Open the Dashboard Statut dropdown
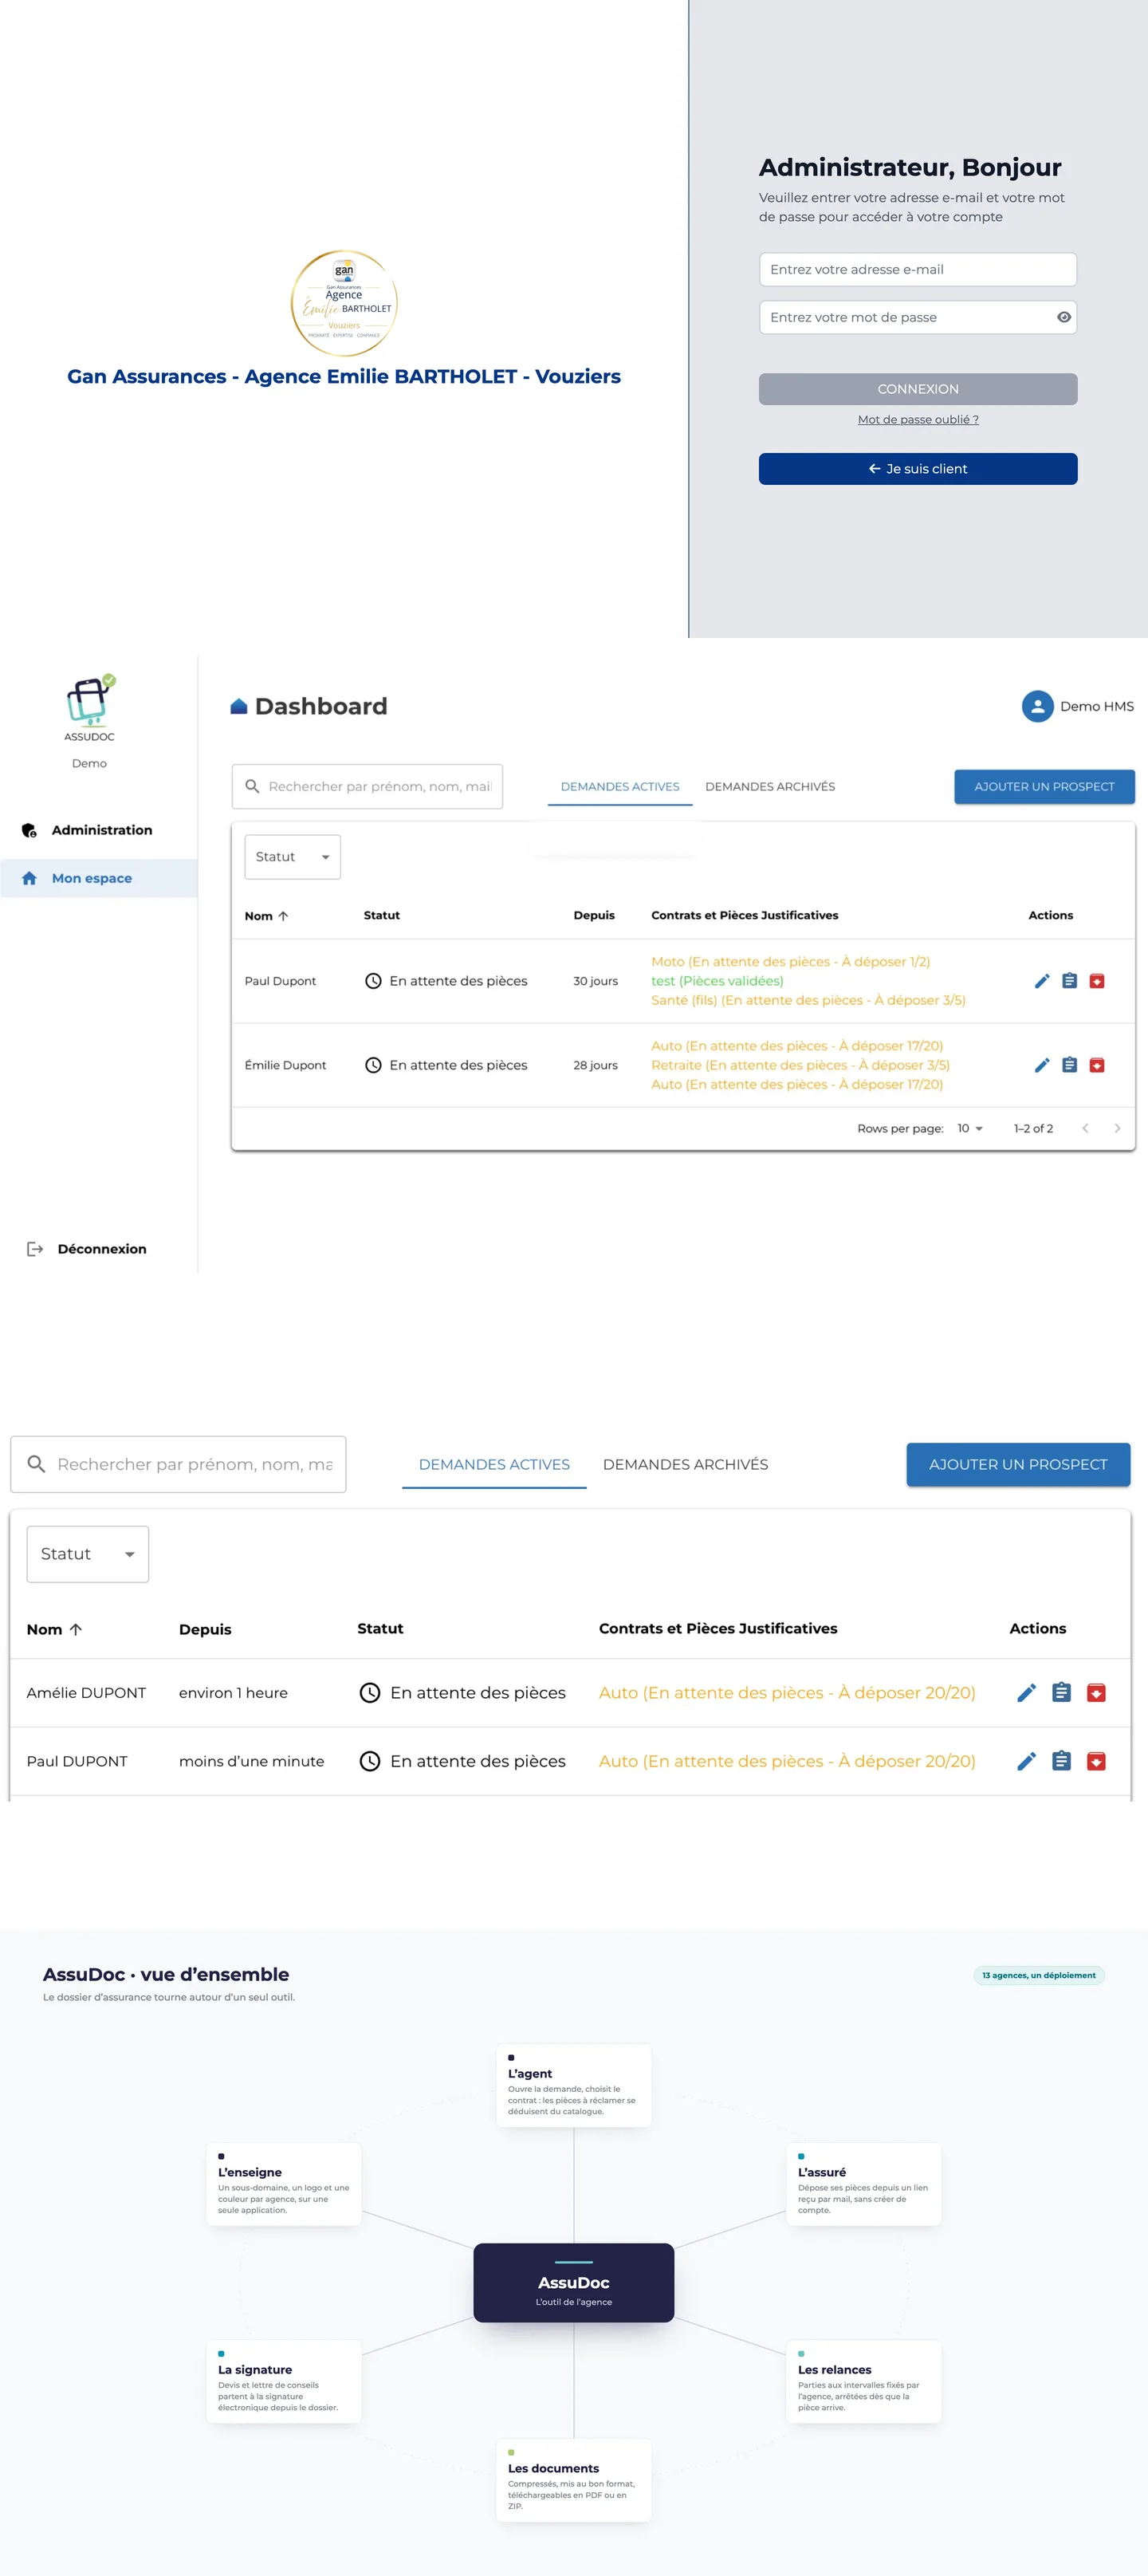Viewport: 1148px width, 2576px height. 292,857
